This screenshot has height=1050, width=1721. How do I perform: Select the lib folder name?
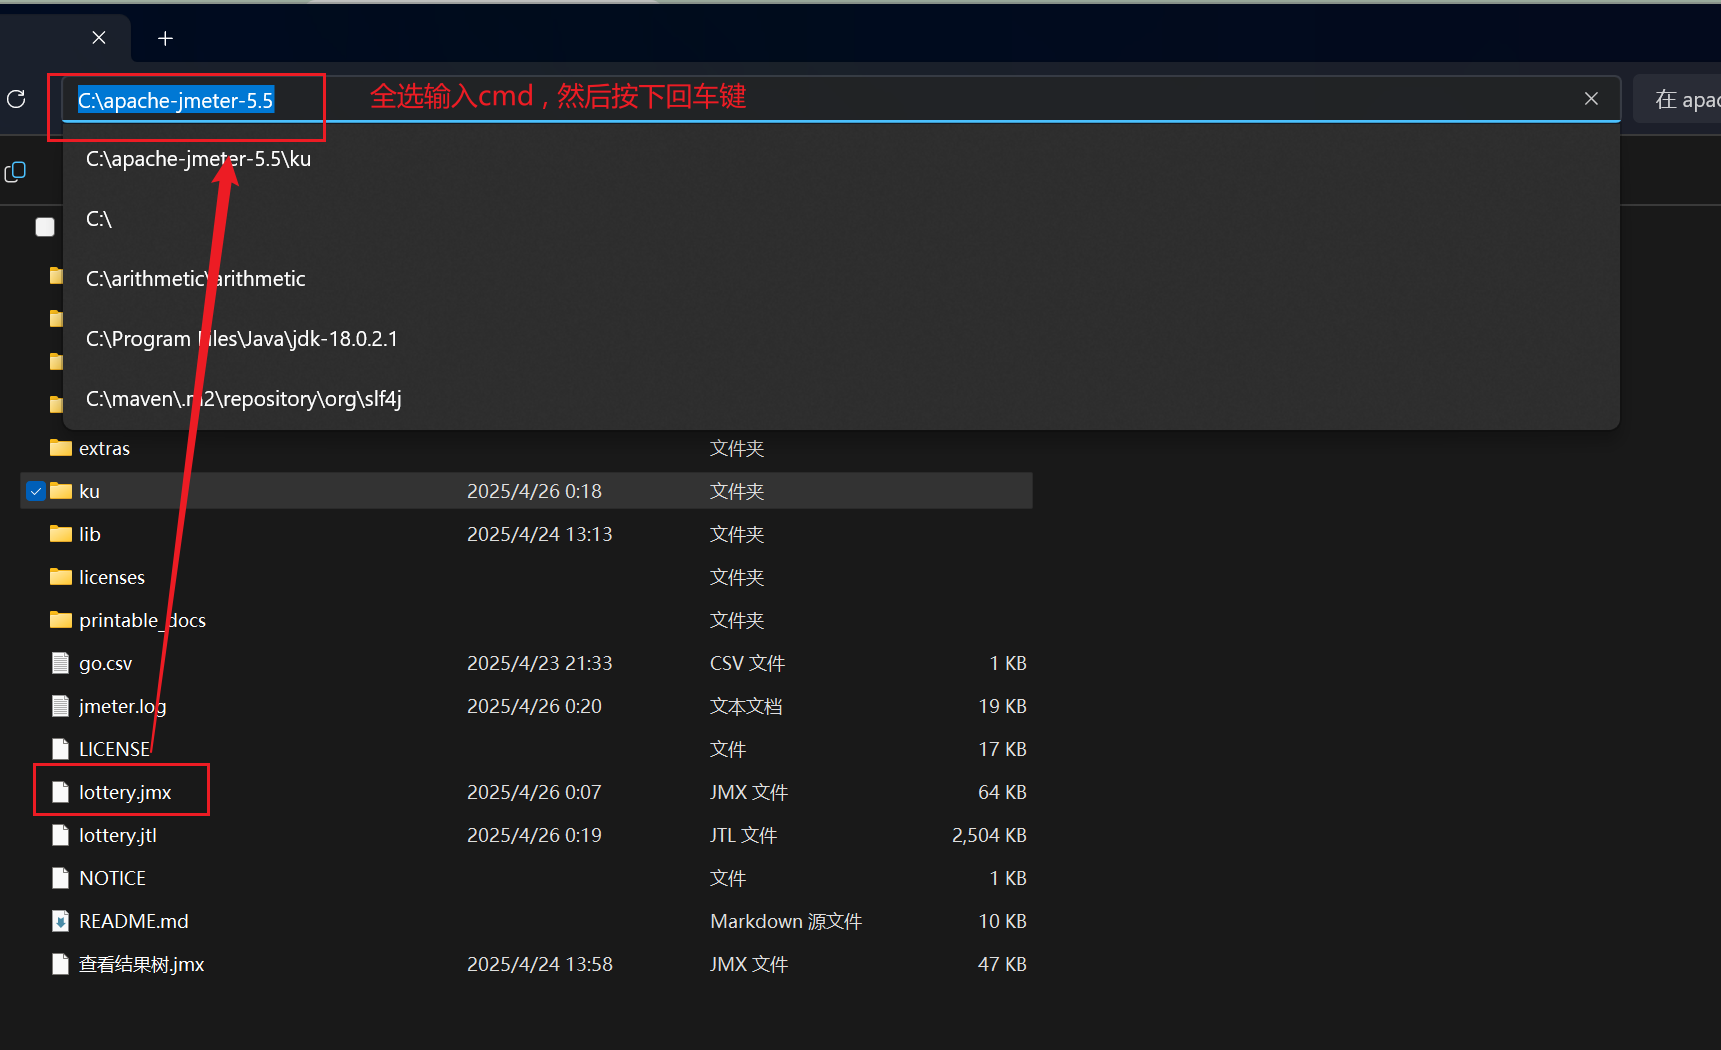(90, 534)
